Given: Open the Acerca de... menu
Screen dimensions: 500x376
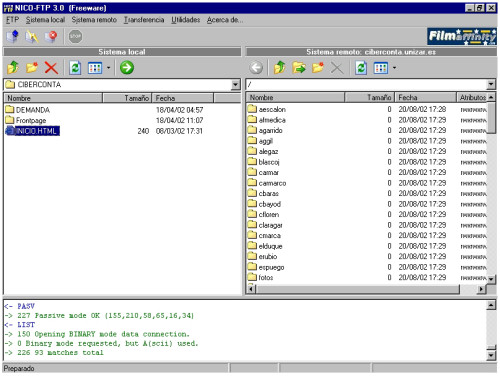Looking at the screenshot, I should pos(225,20).
